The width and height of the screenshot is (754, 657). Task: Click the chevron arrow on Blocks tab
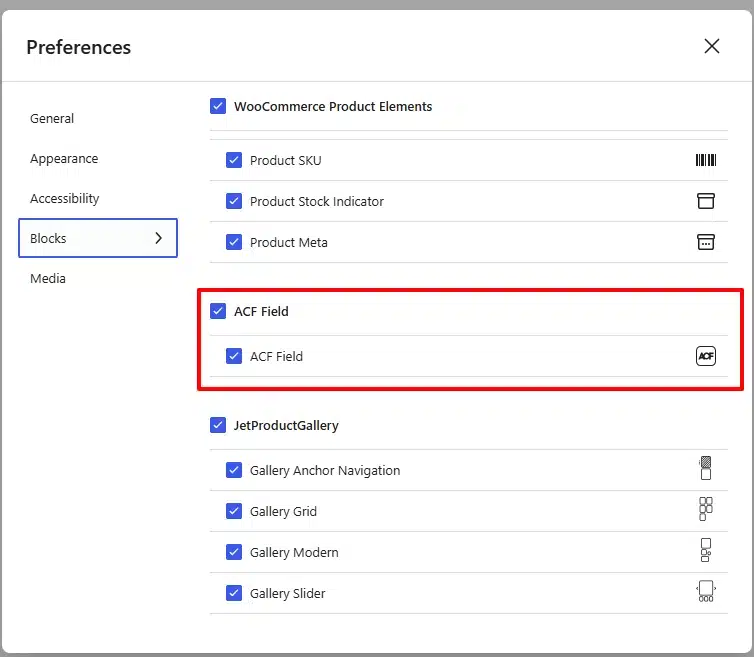pos(159,238)
